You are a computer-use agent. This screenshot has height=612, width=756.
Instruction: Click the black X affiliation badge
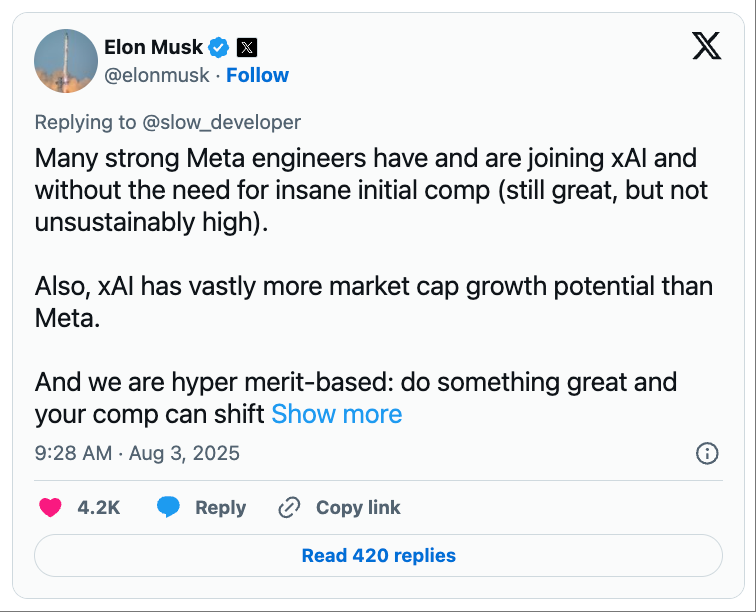[247, 47]
